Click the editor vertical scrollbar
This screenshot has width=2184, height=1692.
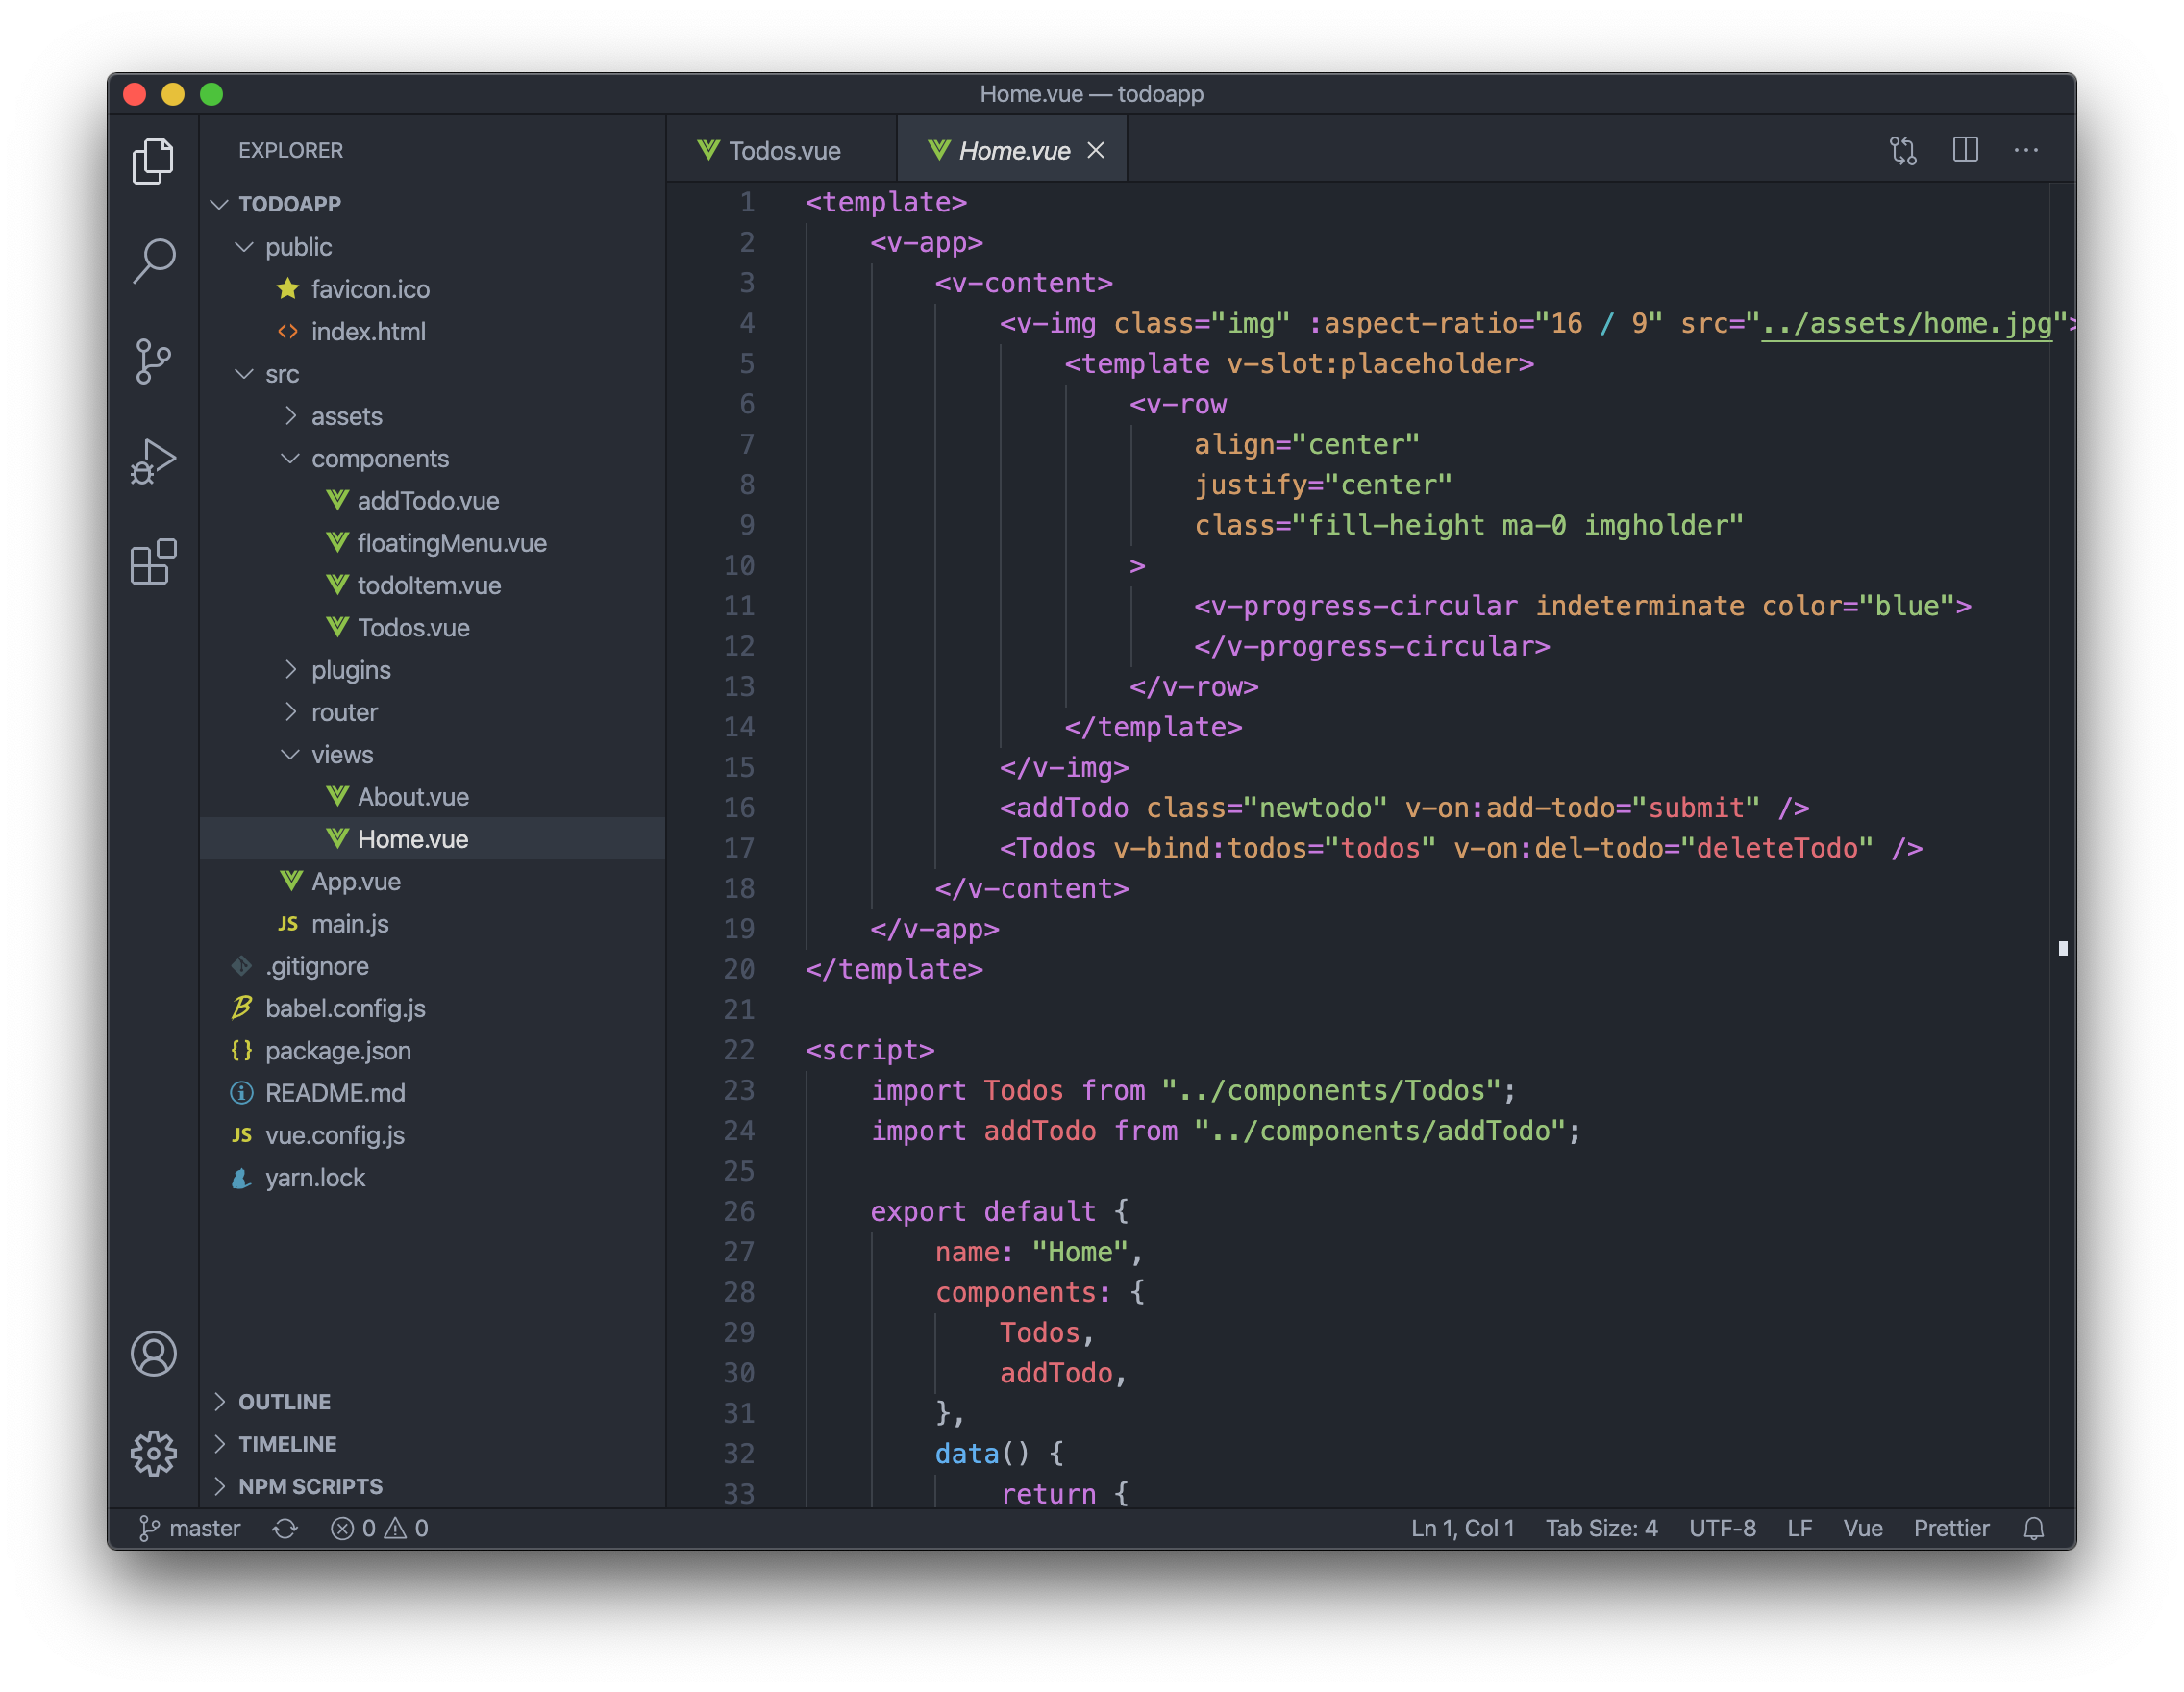(2062, 845)
